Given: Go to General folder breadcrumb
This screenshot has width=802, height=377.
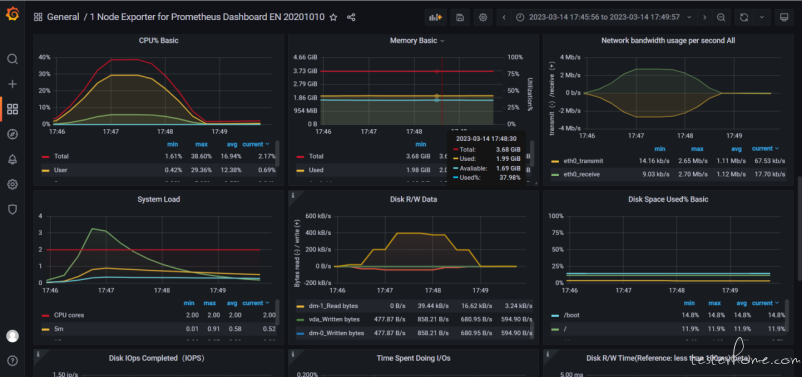Looking at the screenshot, I should [x=63, y=17].
